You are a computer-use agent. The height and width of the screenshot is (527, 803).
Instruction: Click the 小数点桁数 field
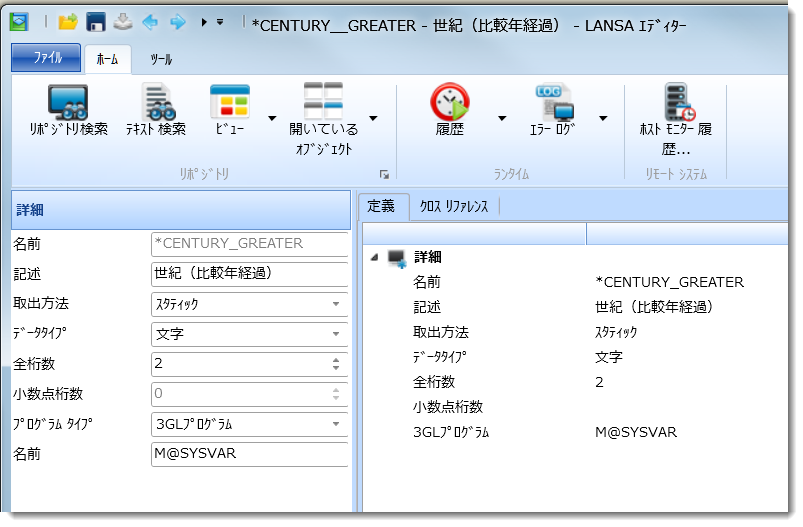[250, 394]
